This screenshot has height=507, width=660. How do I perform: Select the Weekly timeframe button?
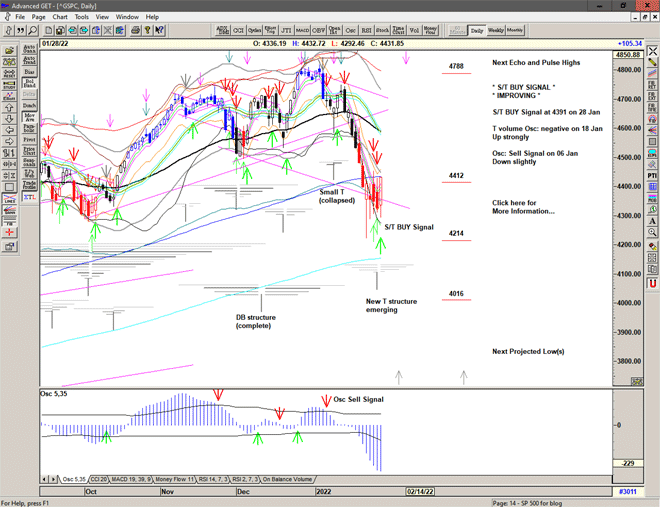[x=494, y=30]
